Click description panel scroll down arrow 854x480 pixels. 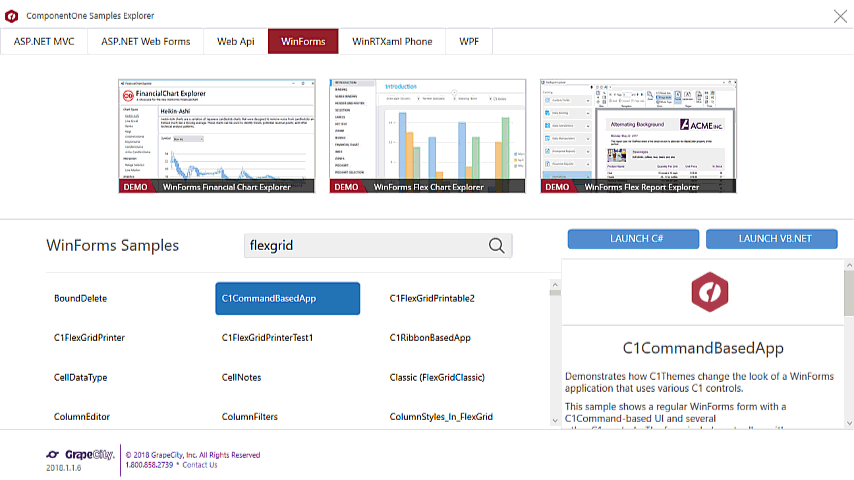click(x=849, y=423)
